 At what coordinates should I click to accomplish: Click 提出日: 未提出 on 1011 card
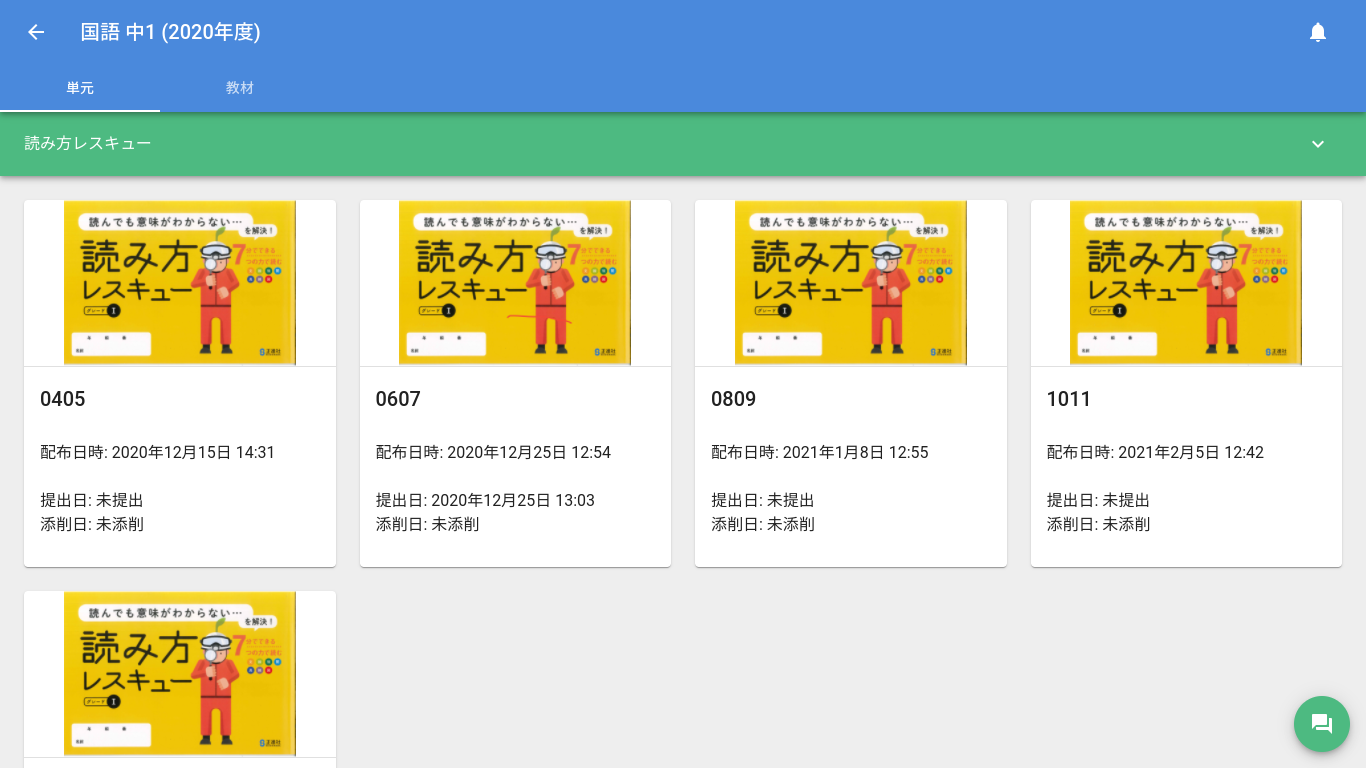click(x=1099, y=500)
